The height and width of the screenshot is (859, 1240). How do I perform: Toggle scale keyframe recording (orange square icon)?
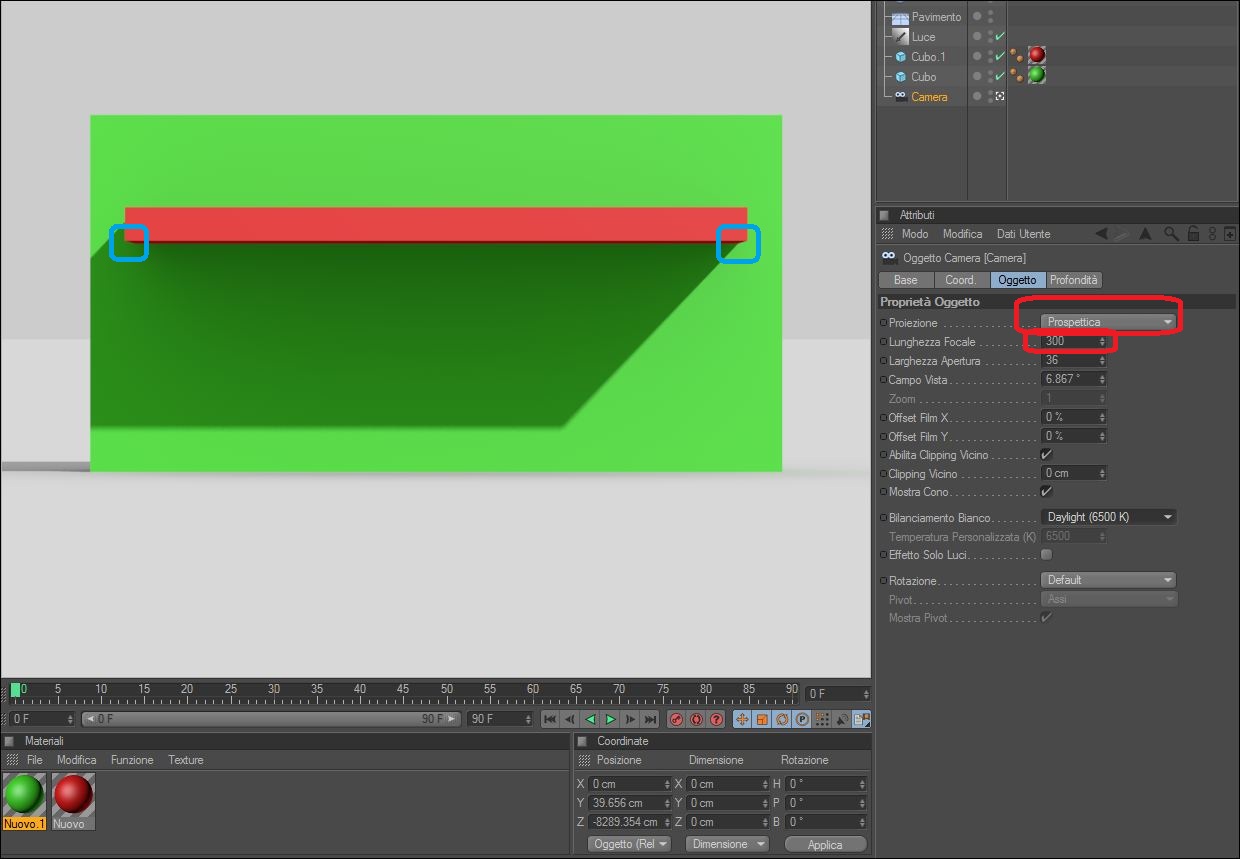point(762,719)
